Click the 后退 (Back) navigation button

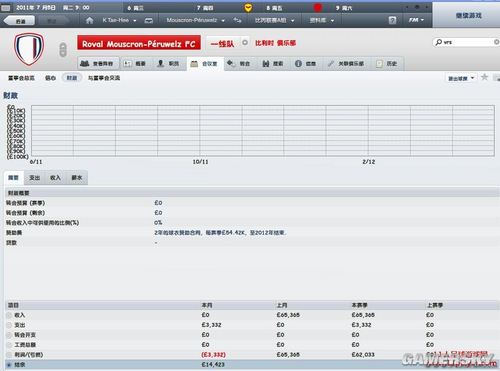pyautogui.click(x=19, y=21)
